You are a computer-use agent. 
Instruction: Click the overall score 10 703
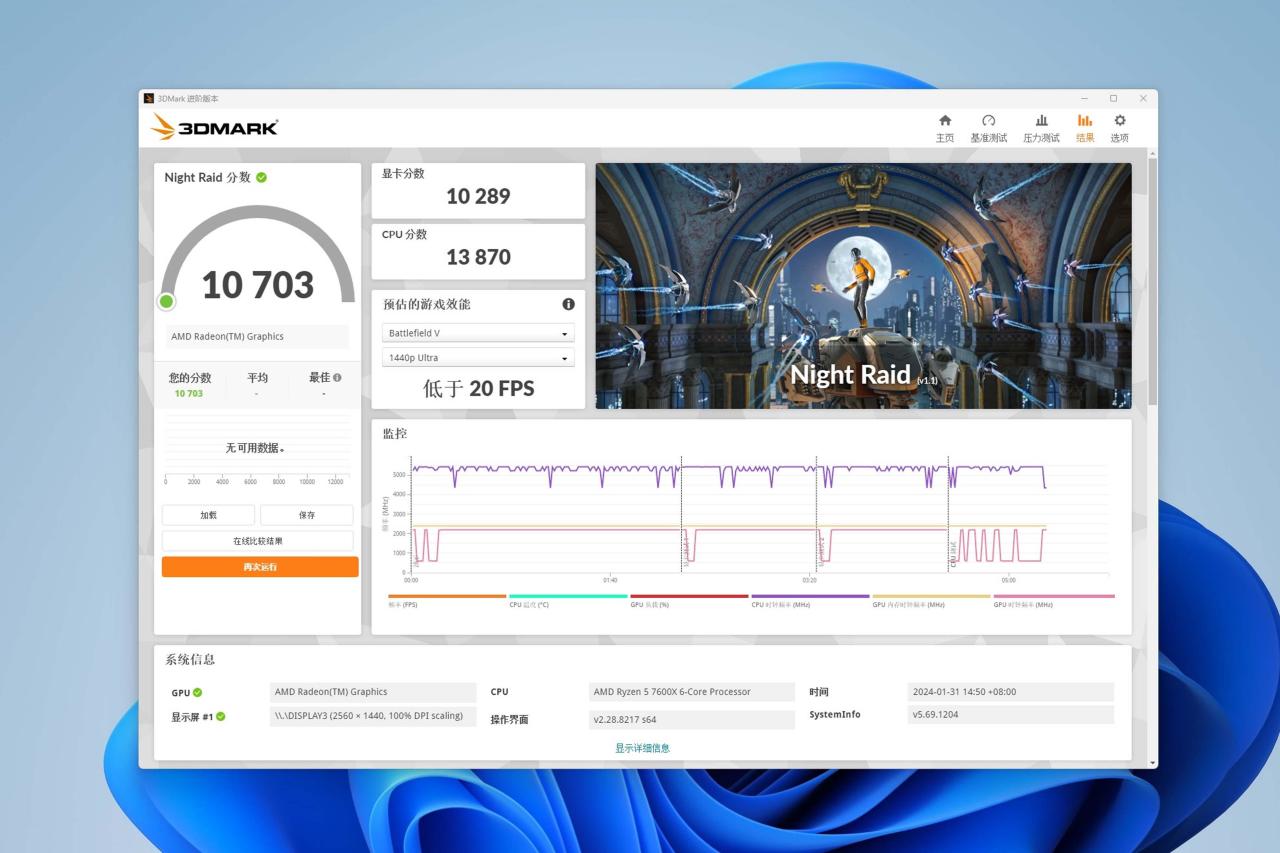coord(258,285)
